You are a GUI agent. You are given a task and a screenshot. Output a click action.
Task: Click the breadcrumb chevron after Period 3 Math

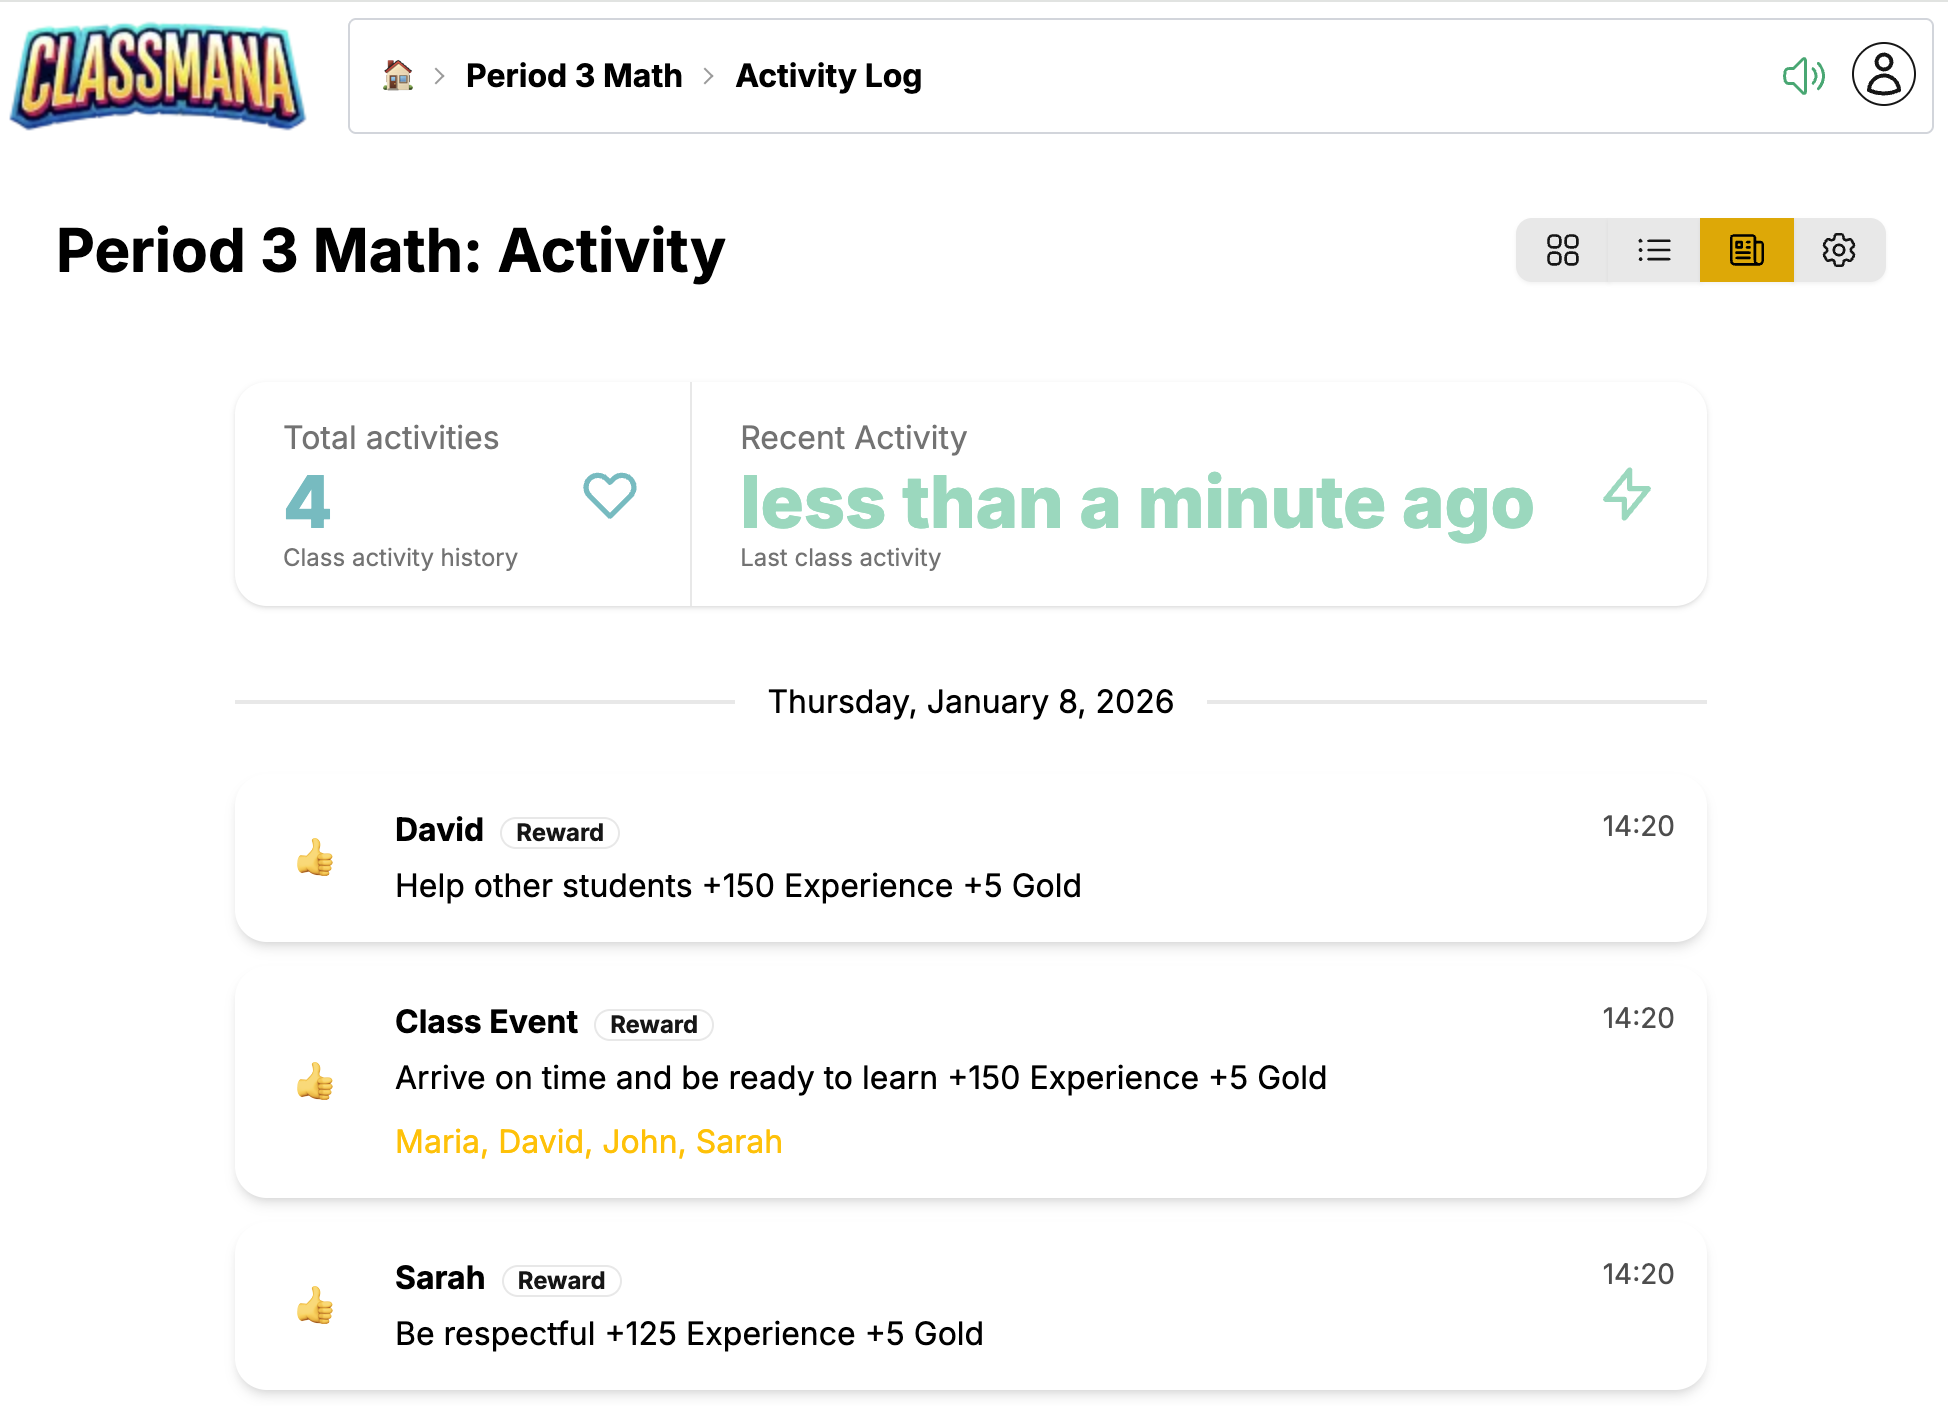[709, 76]
